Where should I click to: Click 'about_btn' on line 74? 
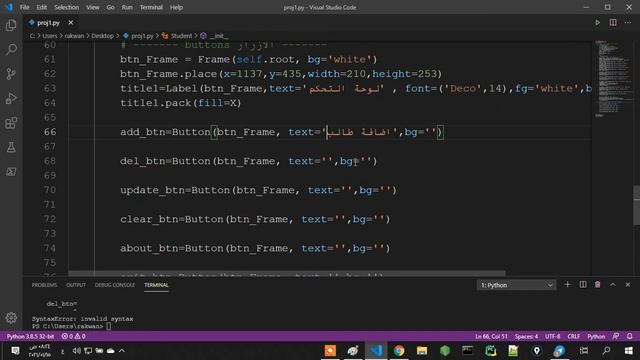(149, 248)
